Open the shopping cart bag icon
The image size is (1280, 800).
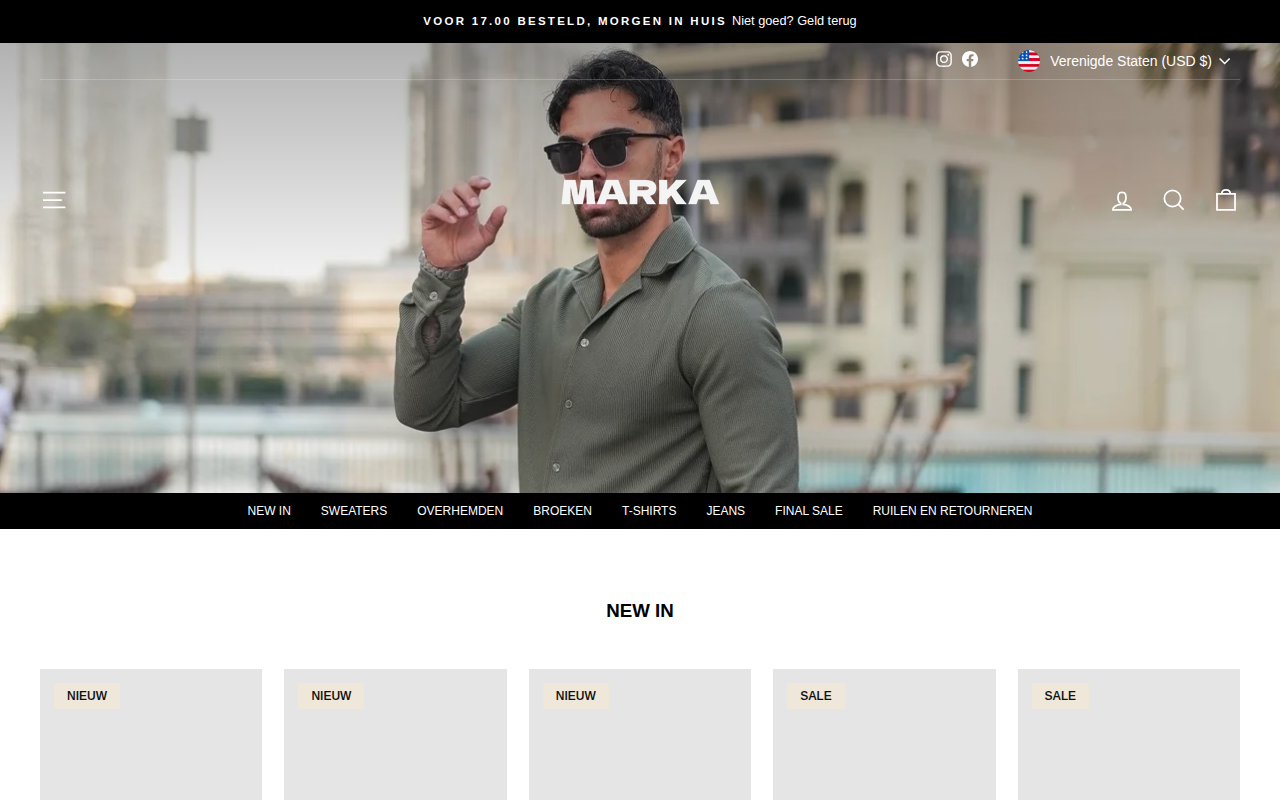[1226, 201]
